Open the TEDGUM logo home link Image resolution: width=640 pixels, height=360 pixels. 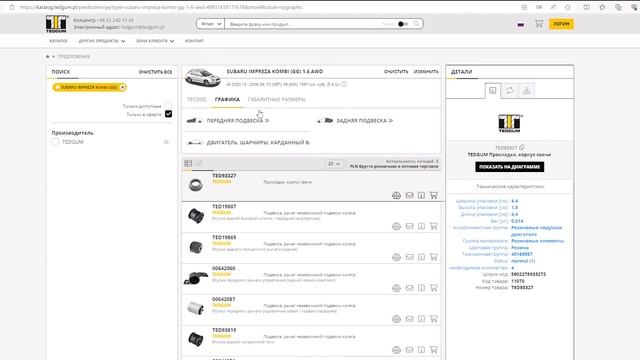tap(56, 24)
